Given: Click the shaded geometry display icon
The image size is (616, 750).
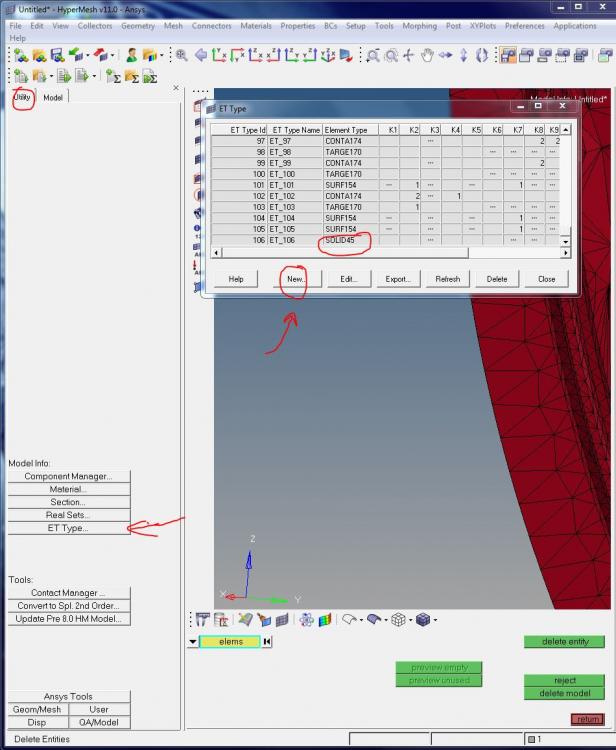Looking at the screenshot, I should pos(374,620).
